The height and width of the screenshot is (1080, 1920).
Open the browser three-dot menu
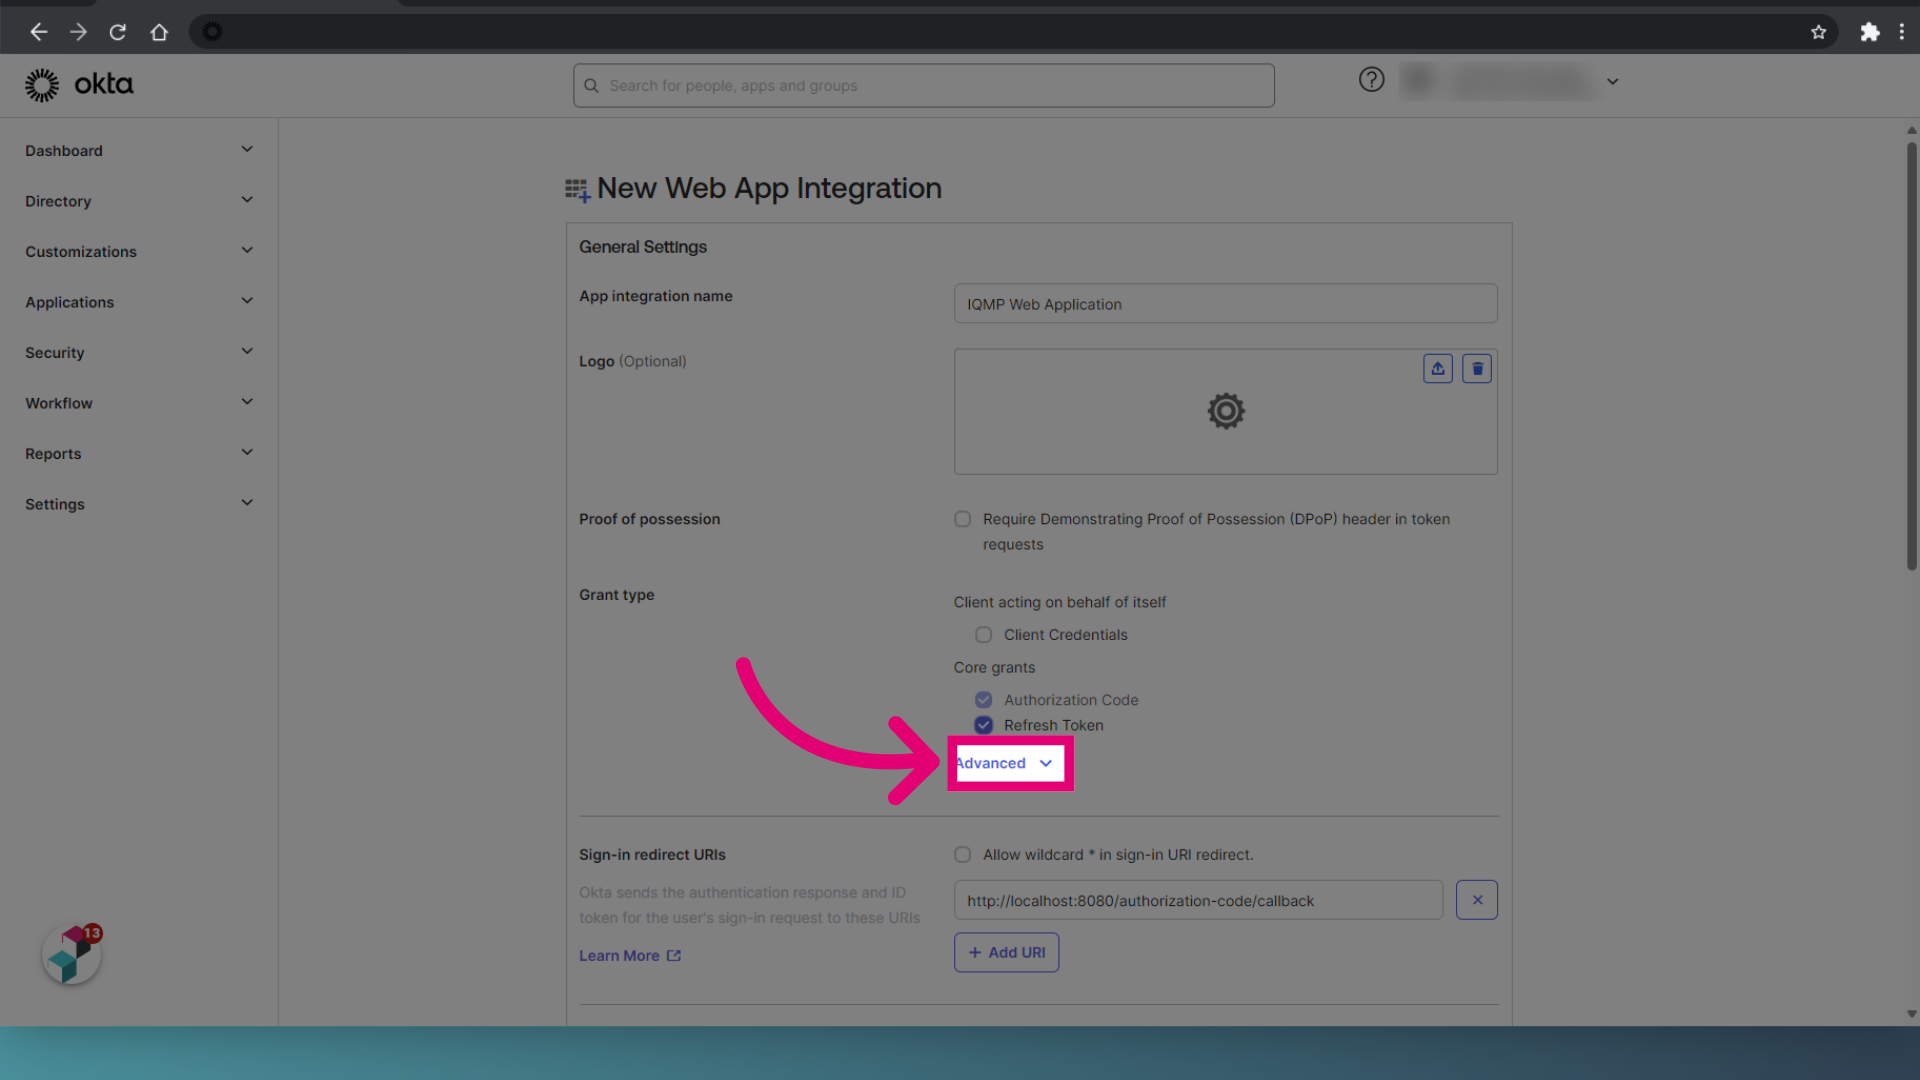coord(1901,32)
